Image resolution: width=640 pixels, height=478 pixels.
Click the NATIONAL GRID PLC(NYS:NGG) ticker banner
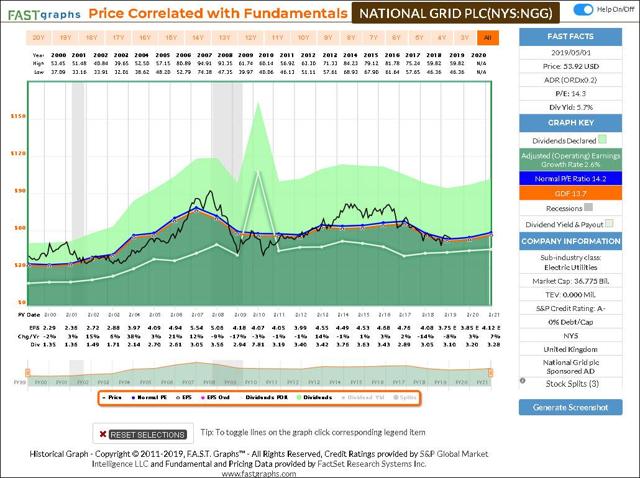[x=456, y=13]
